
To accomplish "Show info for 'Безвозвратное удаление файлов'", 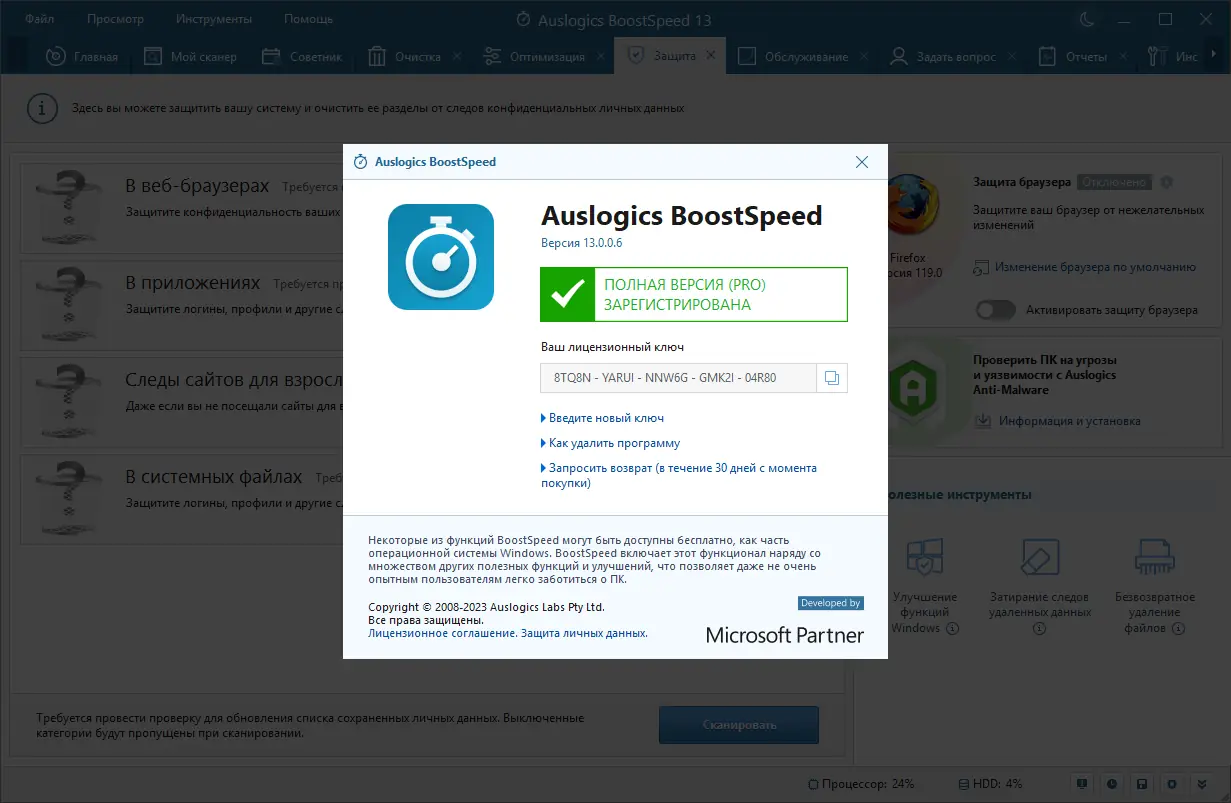I will click(1178, 628).
